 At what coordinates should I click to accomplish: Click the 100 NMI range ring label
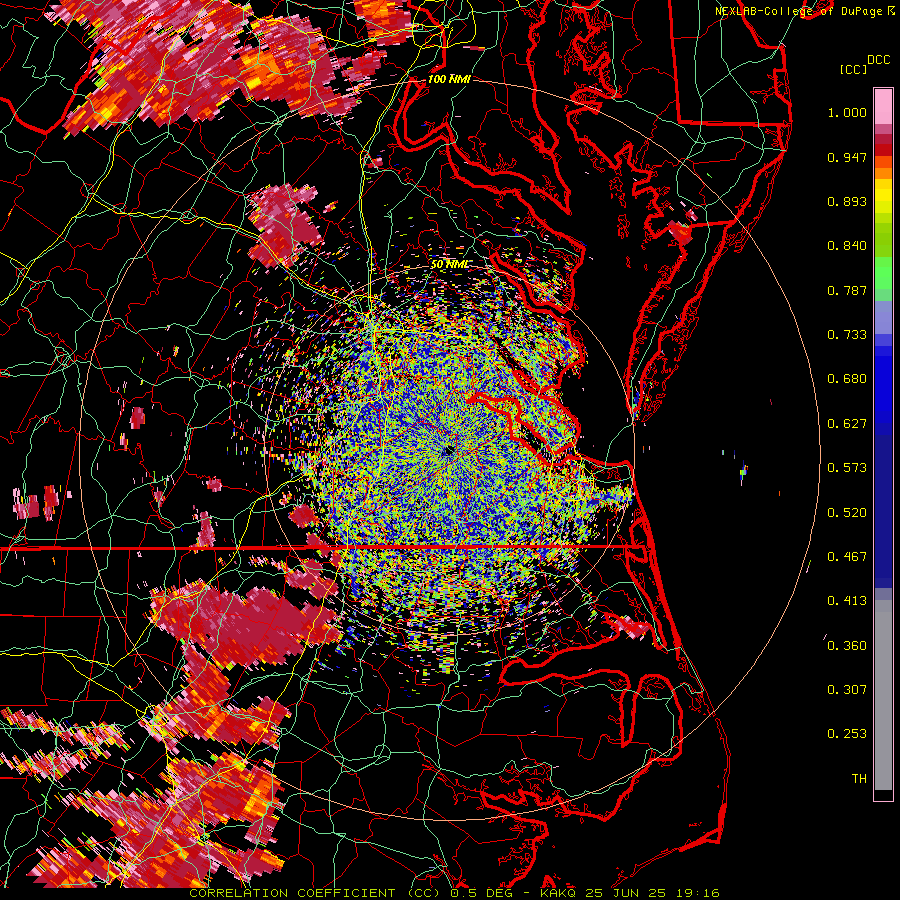449,79
